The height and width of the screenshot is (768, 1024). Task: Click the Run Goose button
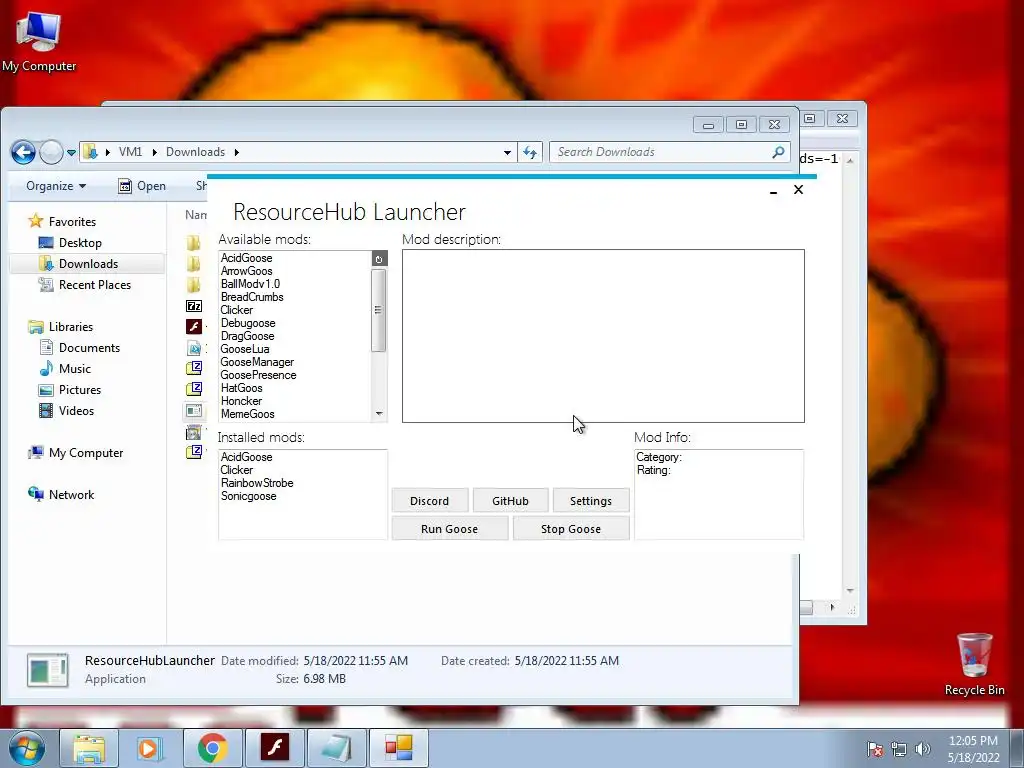click(449, 529)
